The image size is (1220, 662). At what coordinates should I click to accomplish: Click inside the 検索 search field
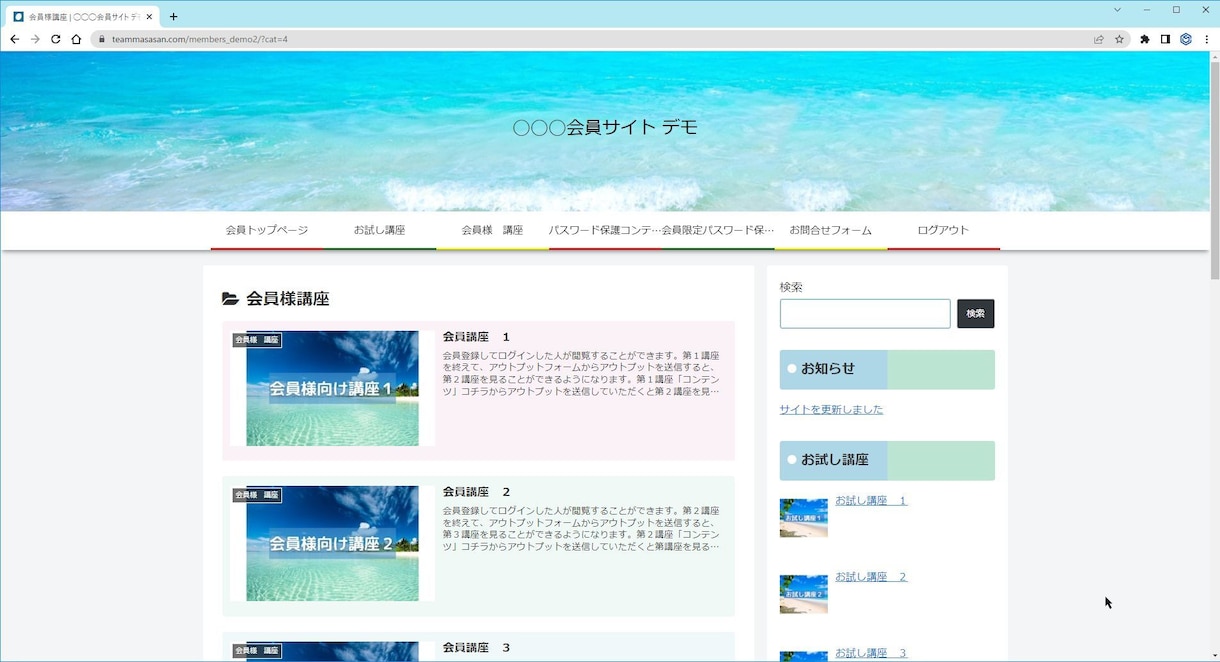click(865, 314)
